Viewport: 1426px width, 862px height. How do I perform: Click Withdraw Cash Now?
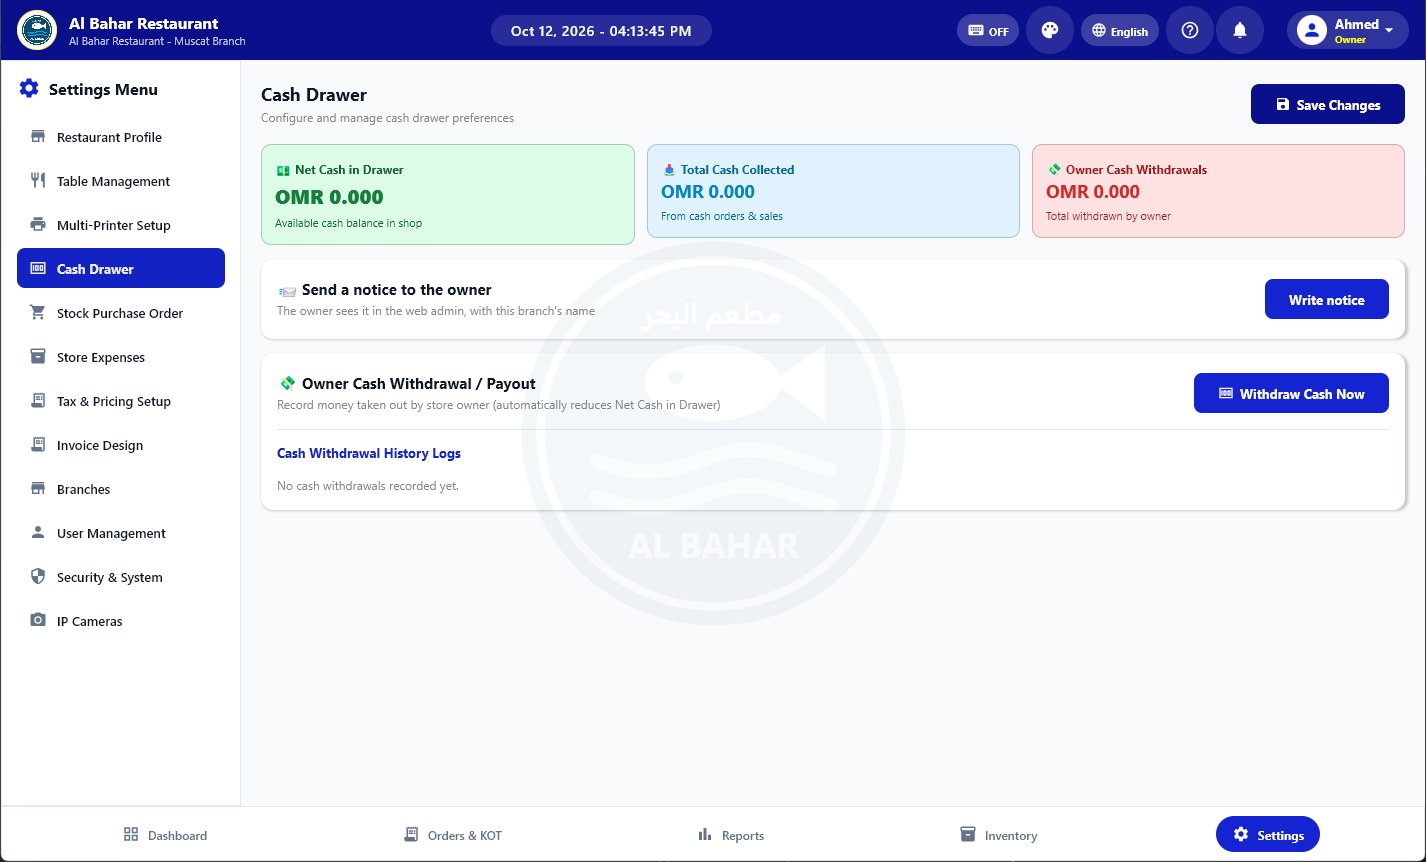pyautogui.click(x=1291, y=393)
